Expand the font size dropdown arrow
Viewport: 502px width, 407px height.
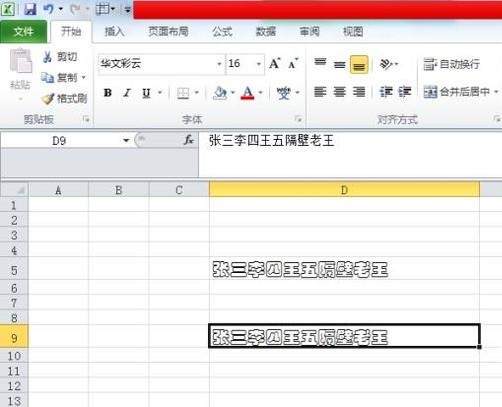tap(259, 64)
